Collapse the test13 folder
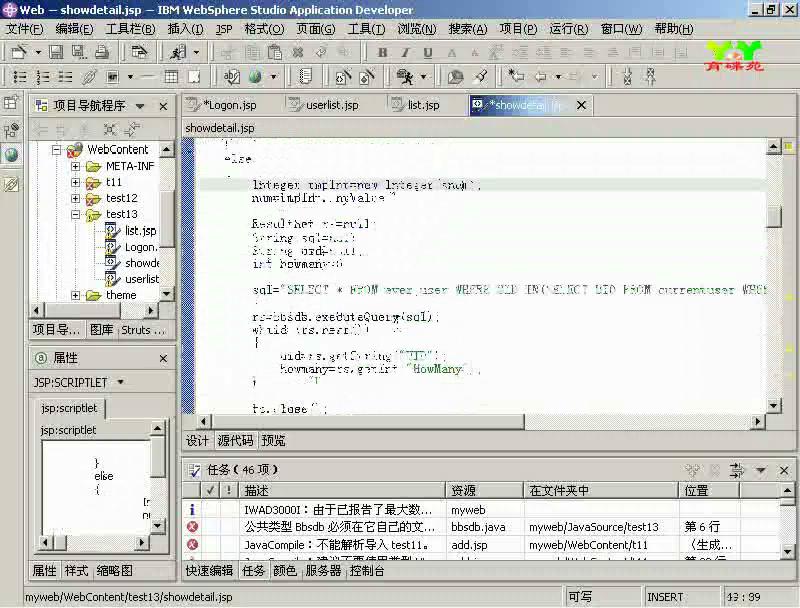Viewport: 800px width, 608px height. (75, 214)
